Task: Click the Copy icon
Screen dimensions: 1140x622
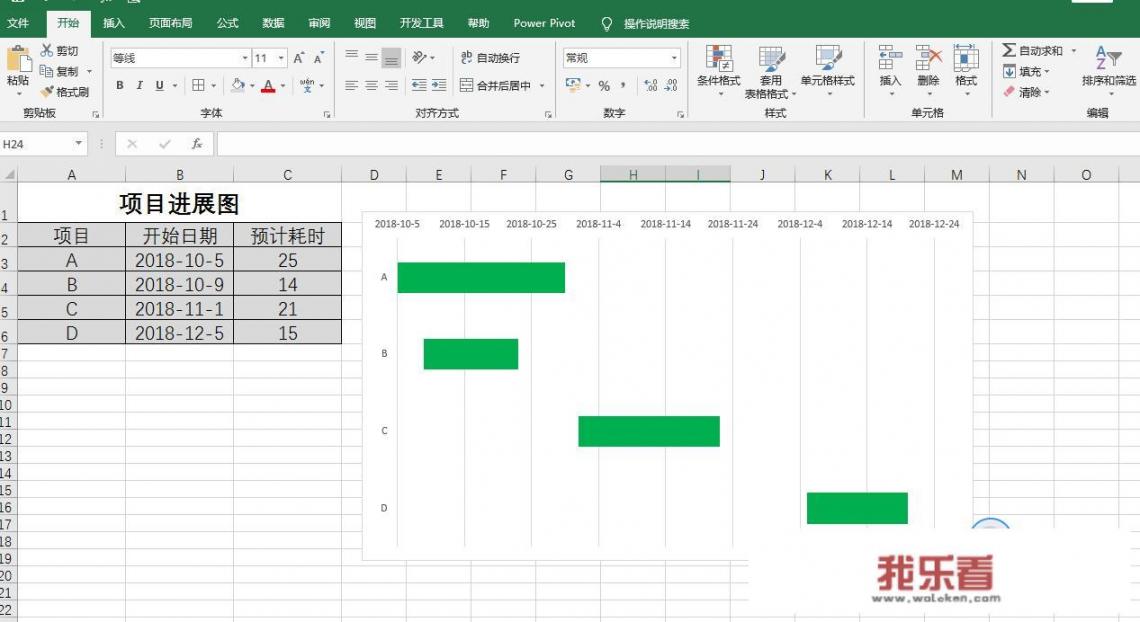Action: [47, 71]
